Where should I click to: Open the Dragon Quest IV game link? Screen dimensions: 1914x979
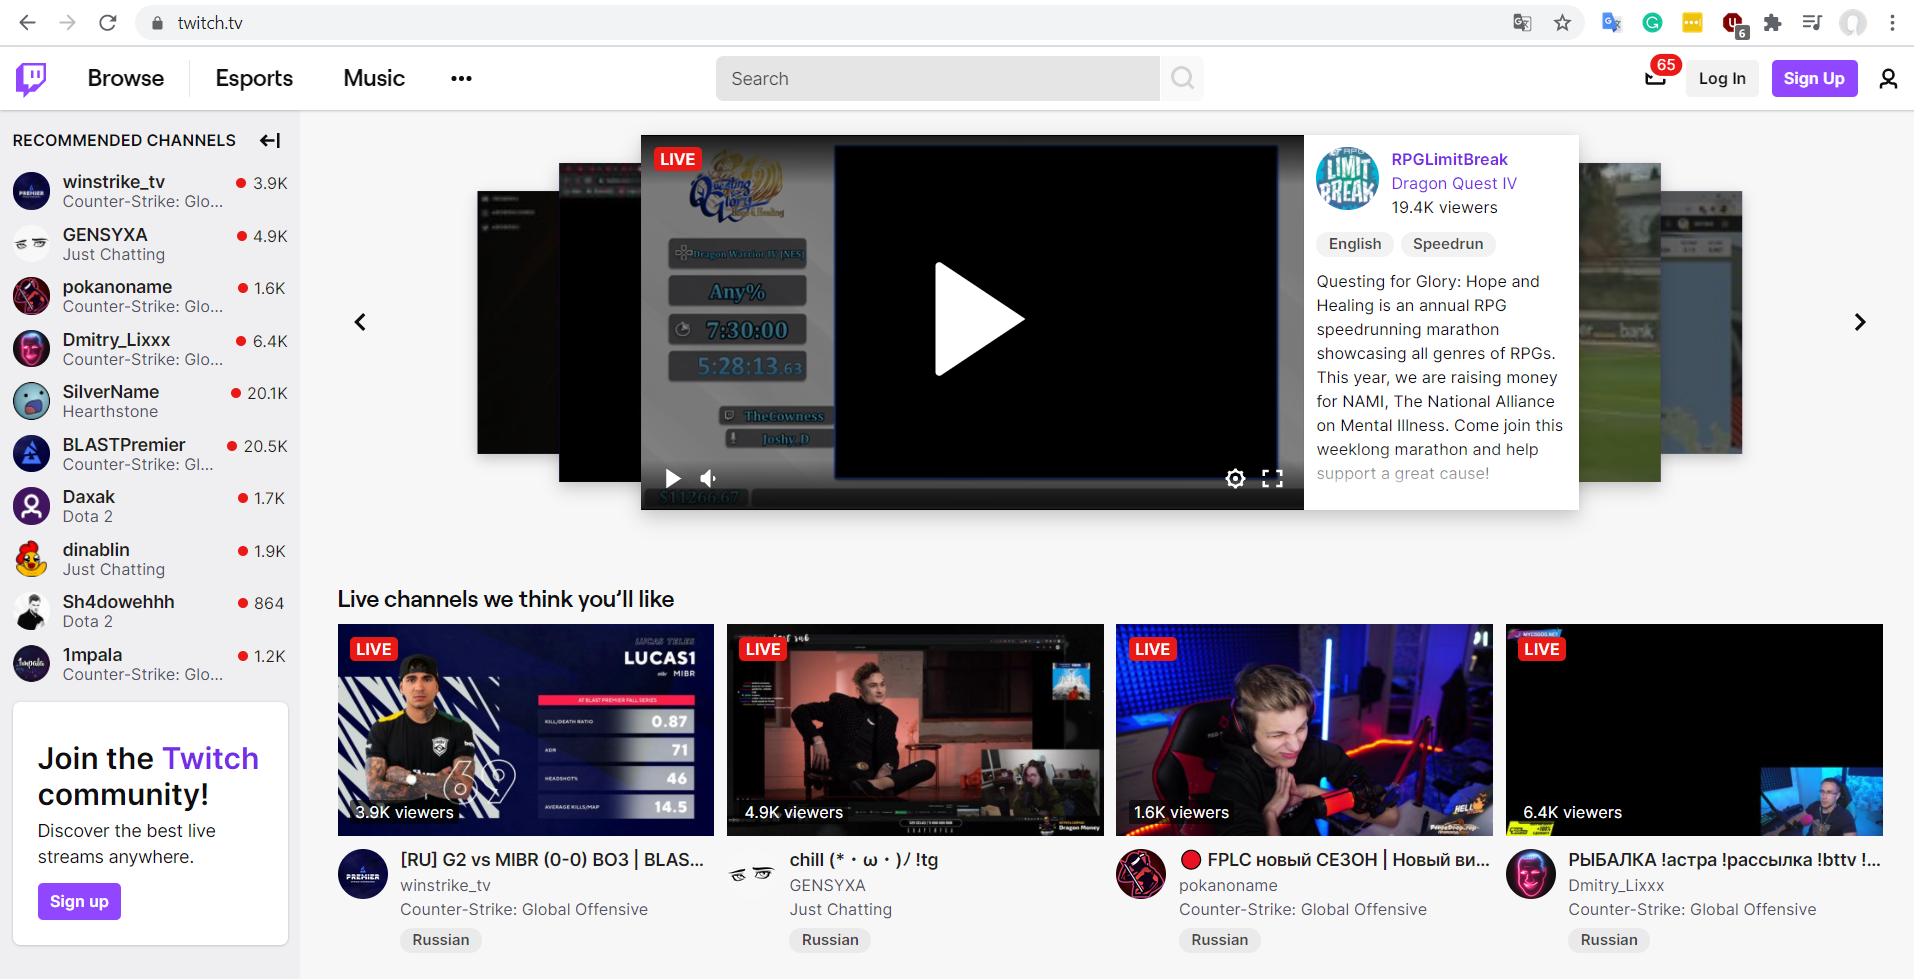(1454, 183)
